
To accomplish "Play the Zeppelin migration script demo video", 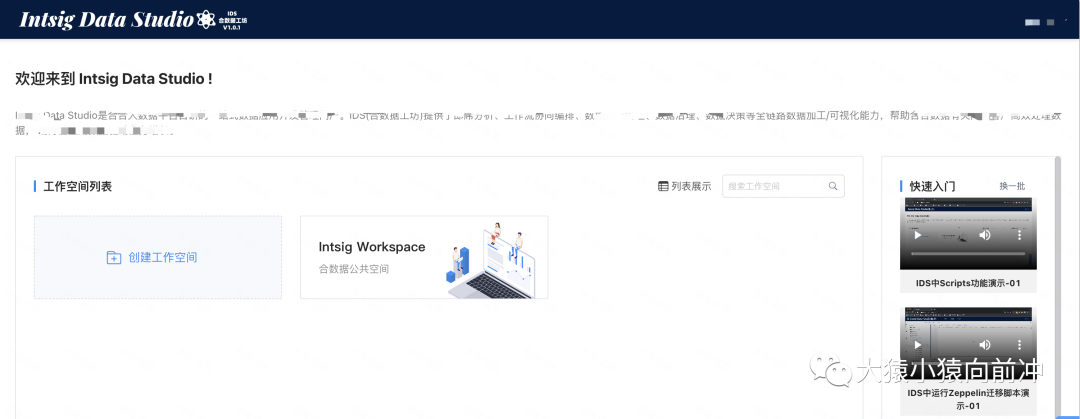I will [918, 345].
